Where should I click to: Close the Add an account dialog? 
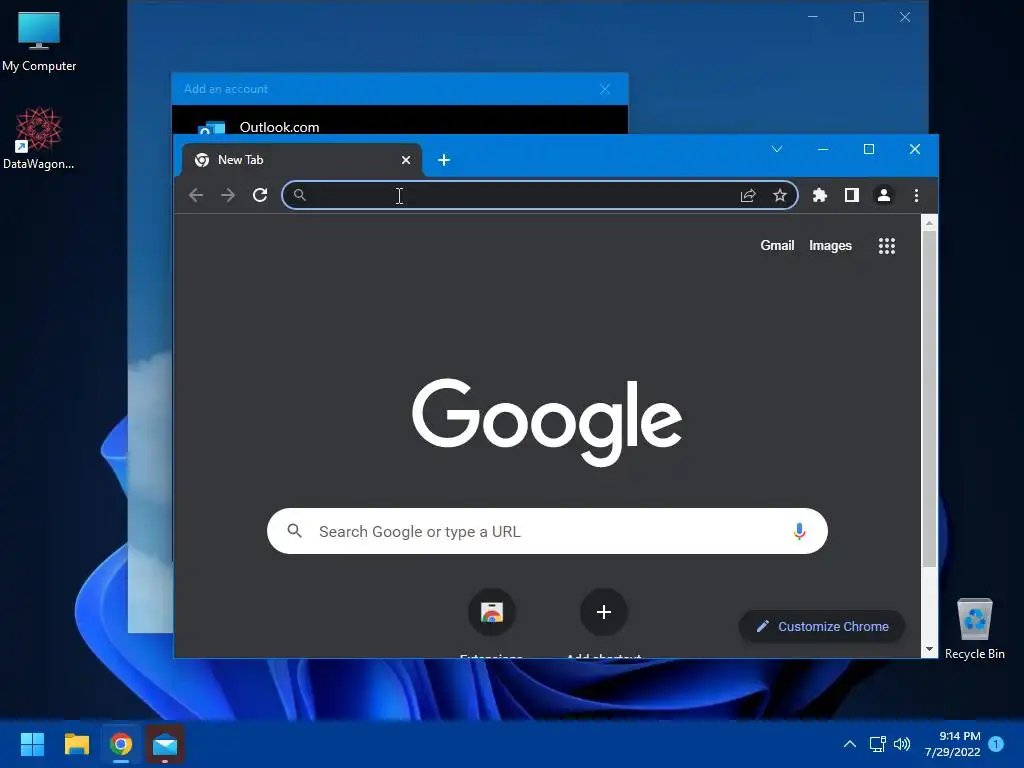click(605, 89)
